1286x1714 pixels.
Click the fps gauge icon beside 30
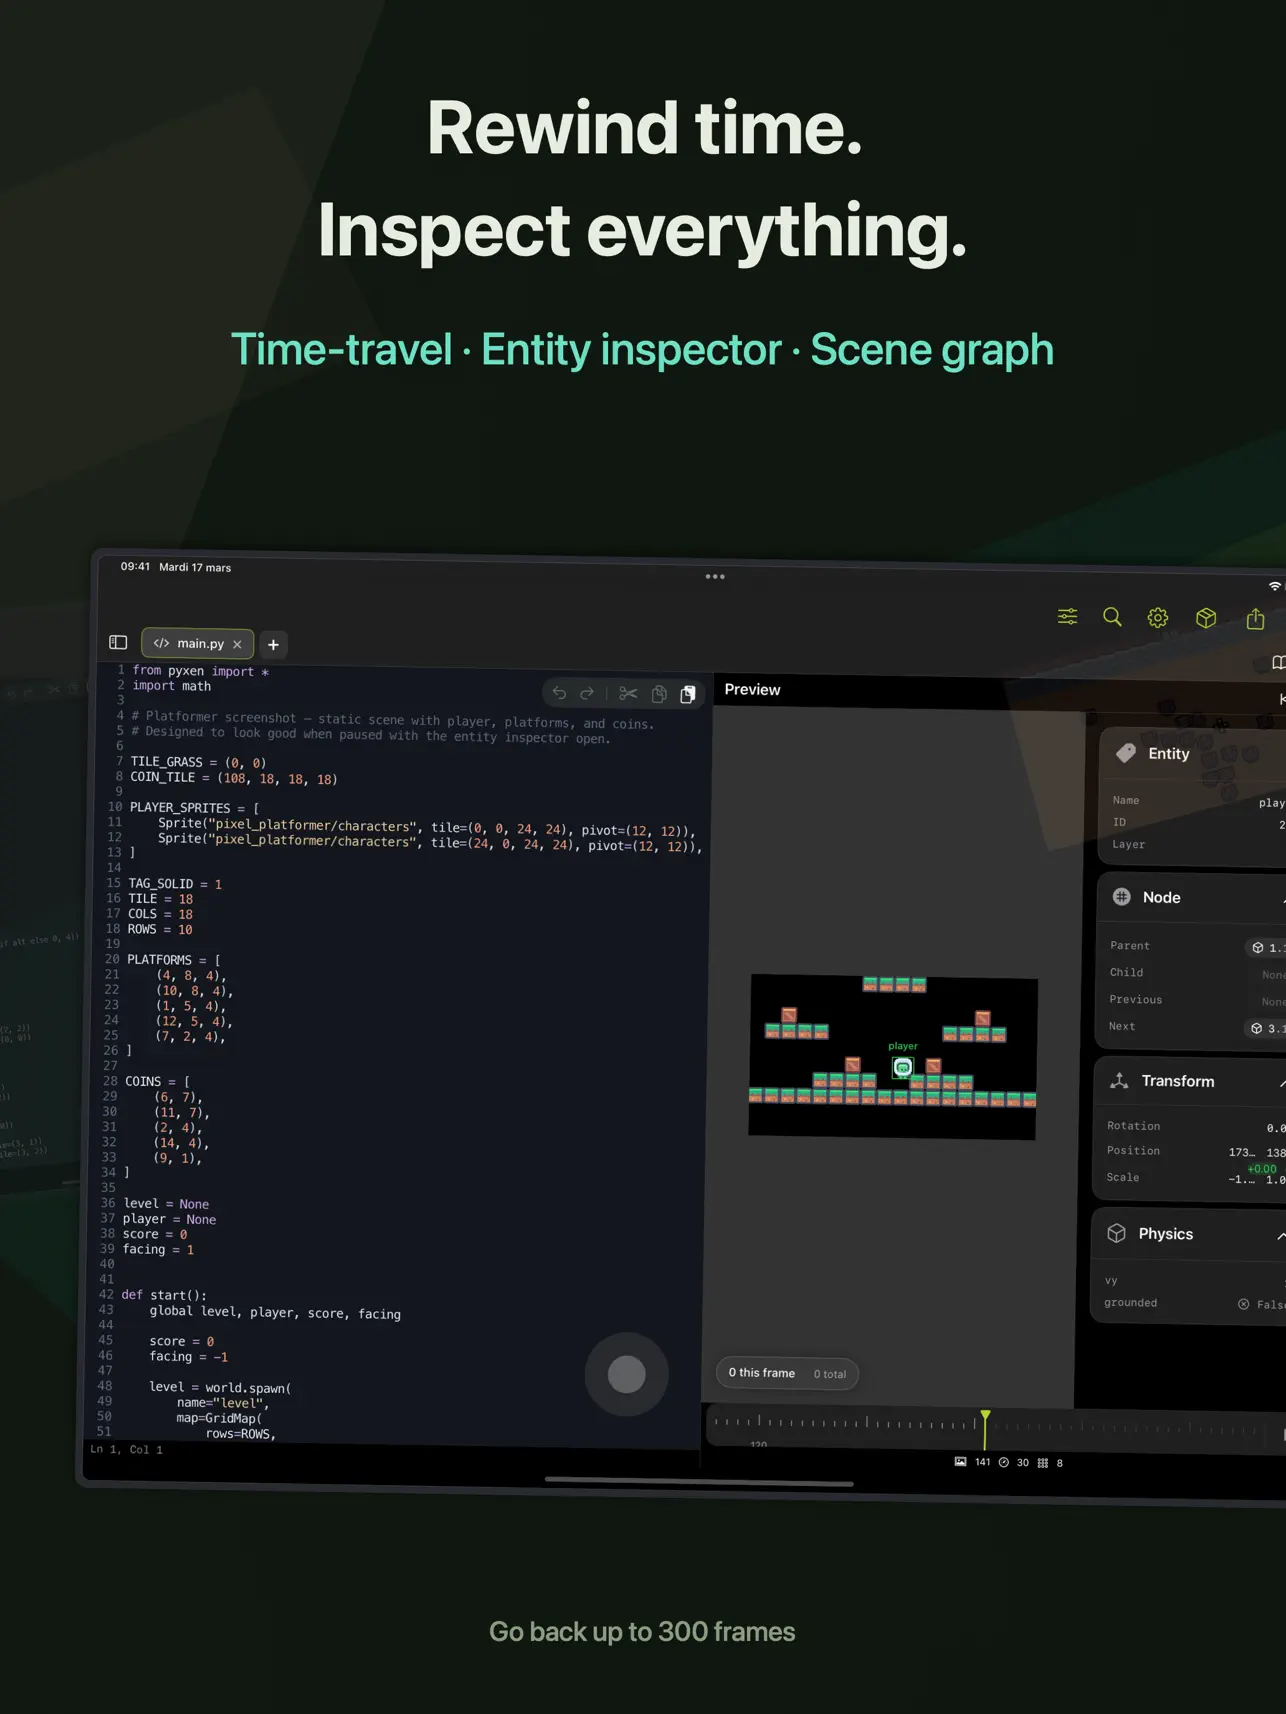tap(1004, 1462)
